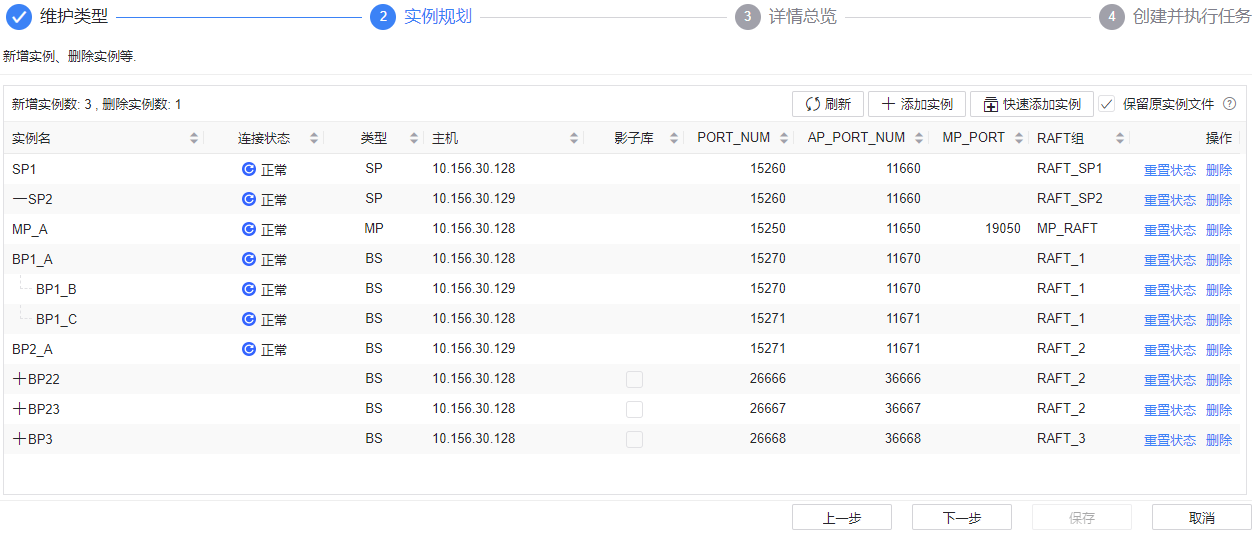
Task: Click the RAFT_SP1 group cell
Action: point(1070,168)
